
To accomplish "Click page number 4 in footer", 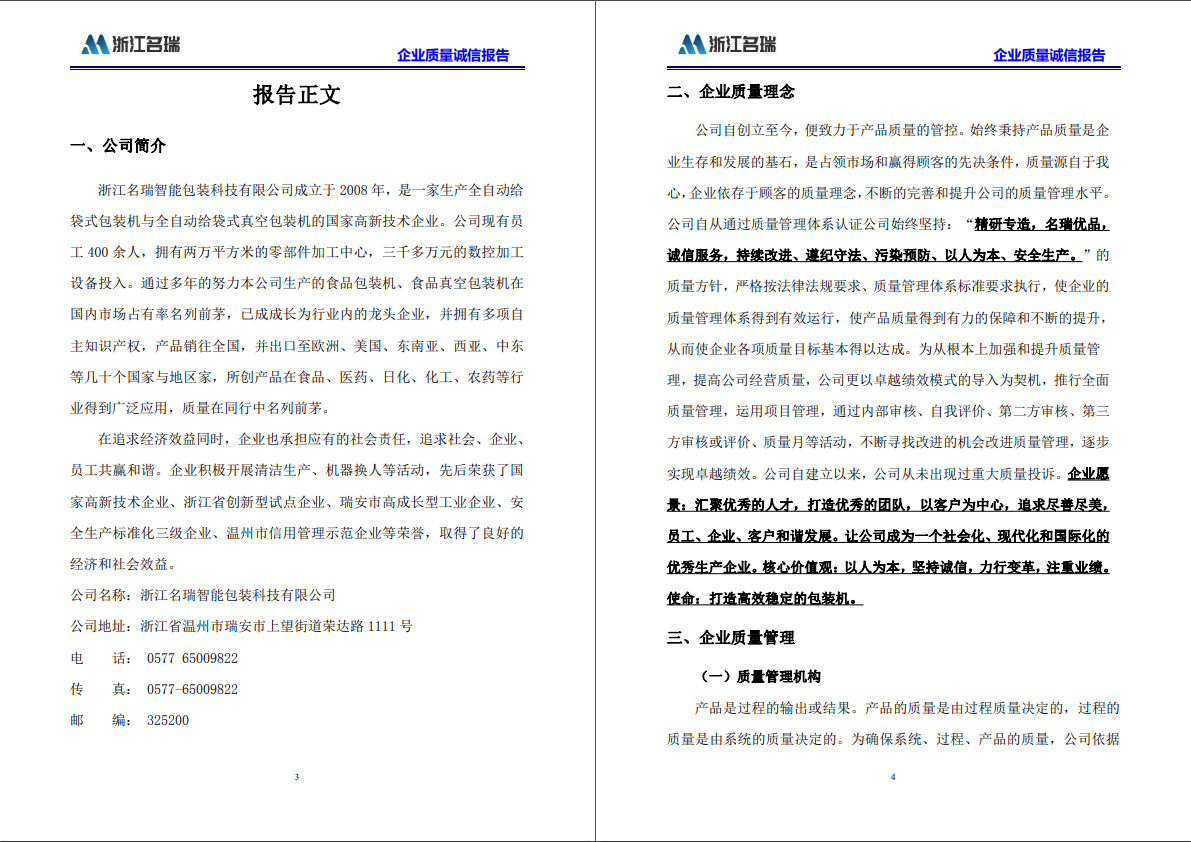I will tap(893, 777).
